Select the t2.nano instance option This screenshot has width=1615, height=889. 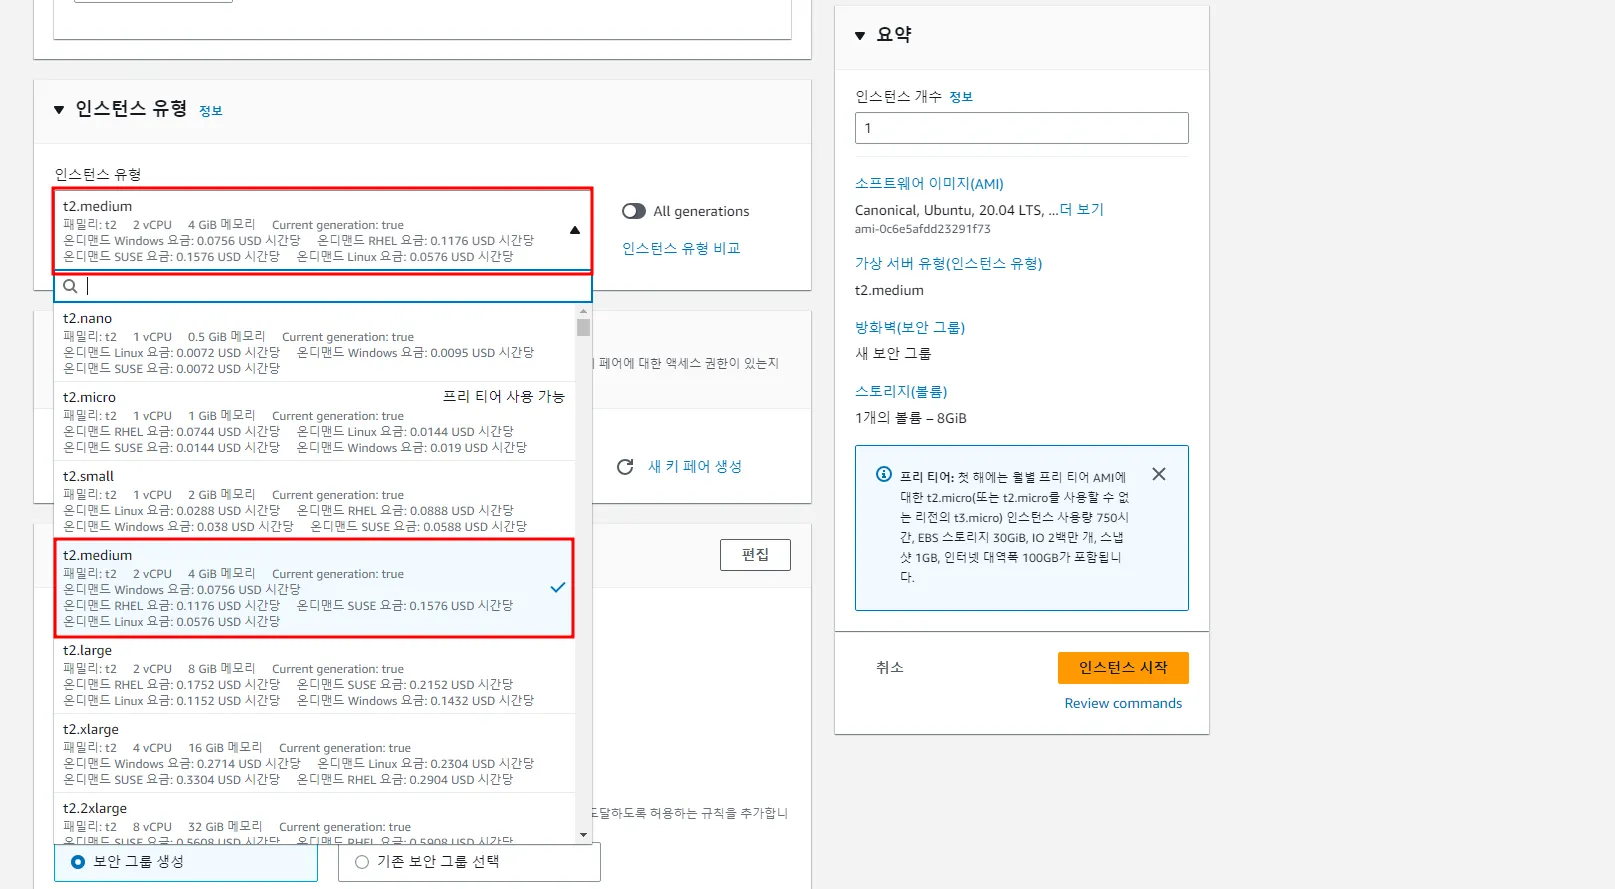[315, 343]
